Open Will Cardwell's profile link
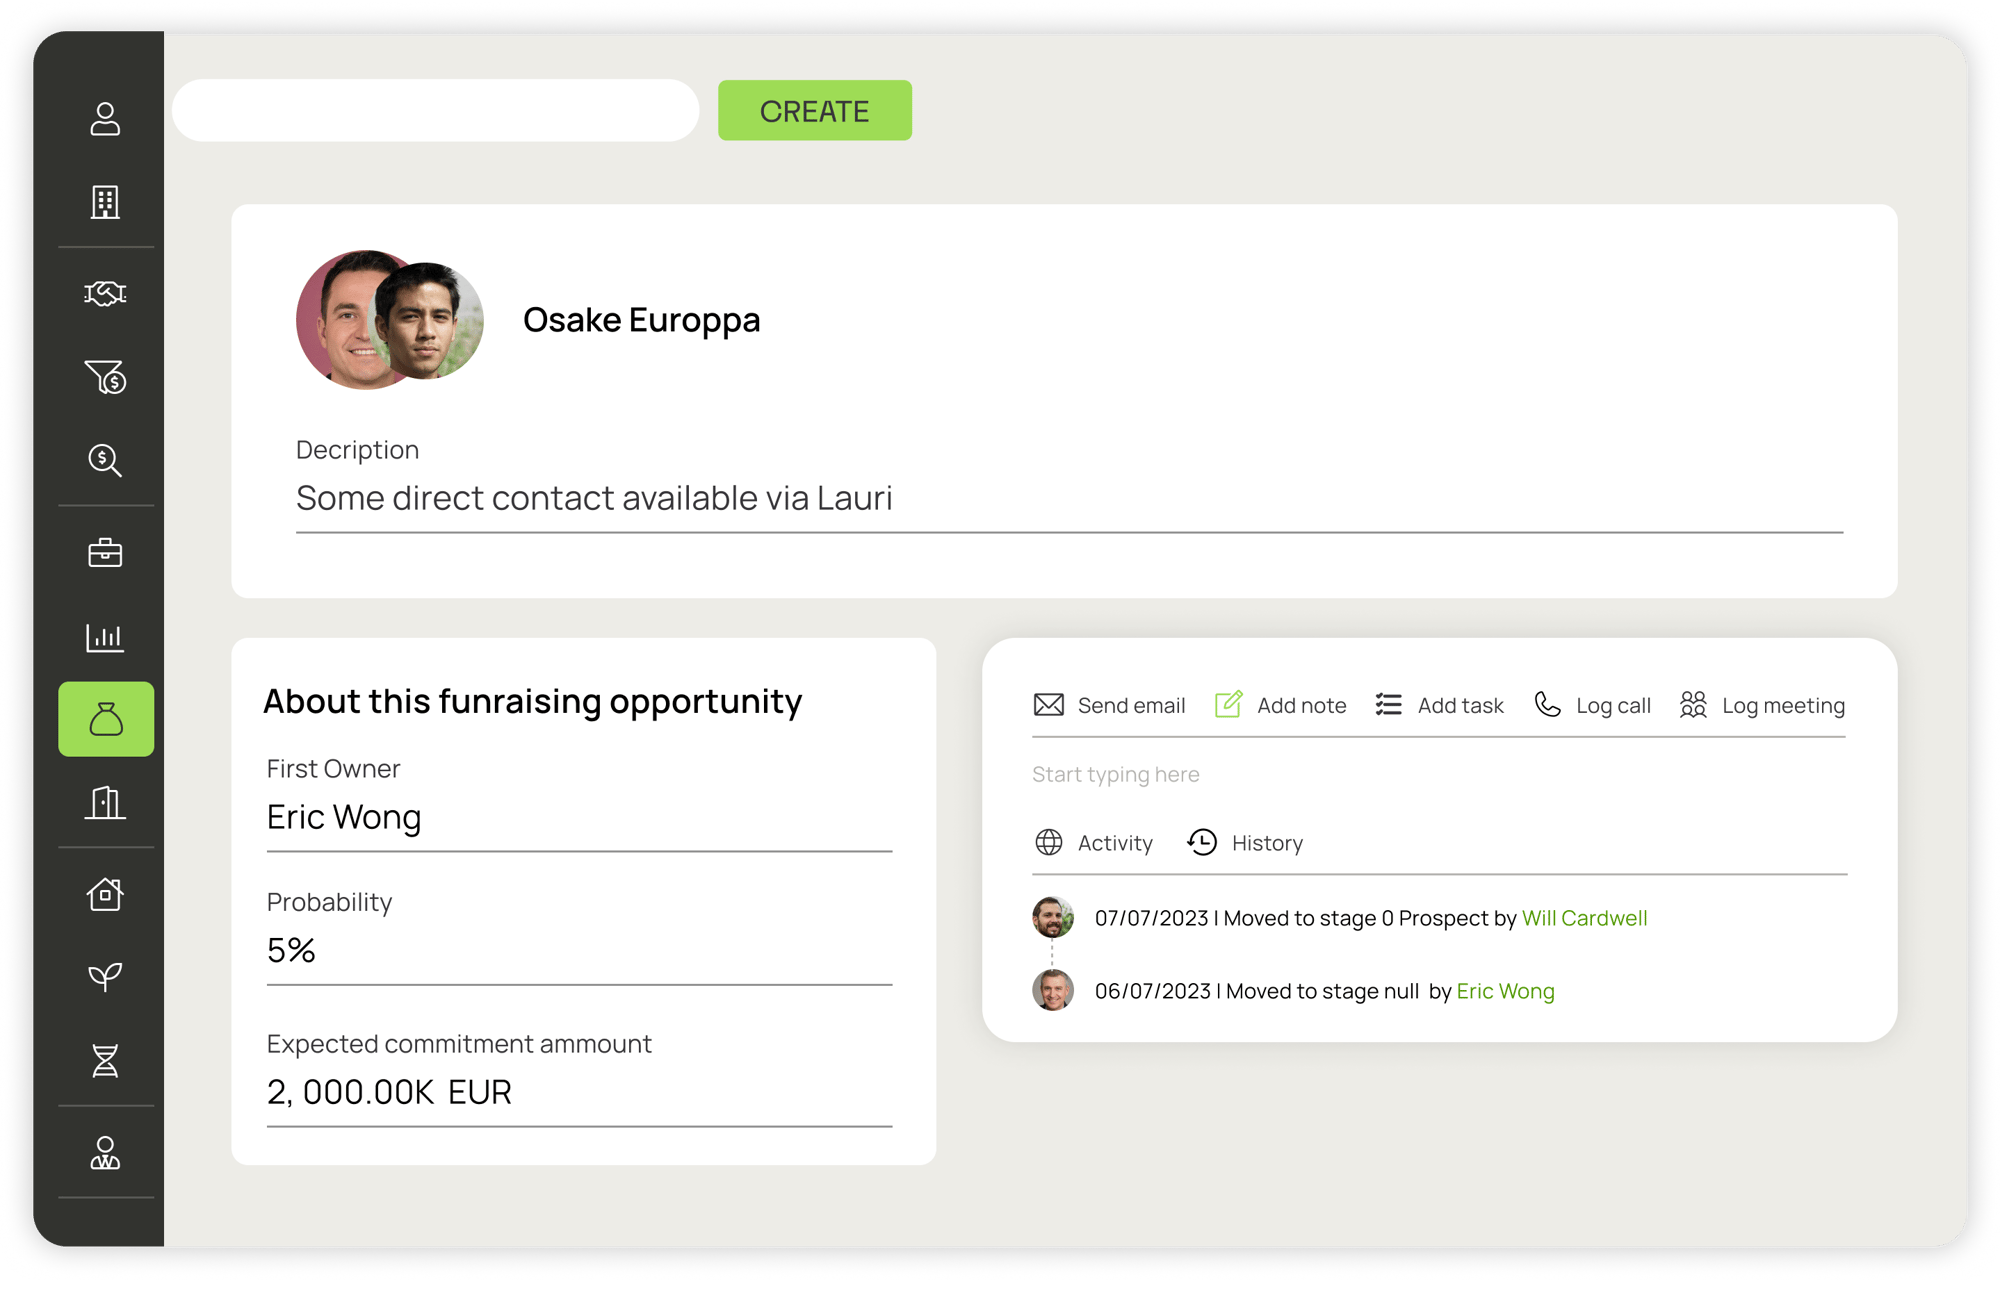This screenshot has height=1293, width=2000. [1584, 918]
